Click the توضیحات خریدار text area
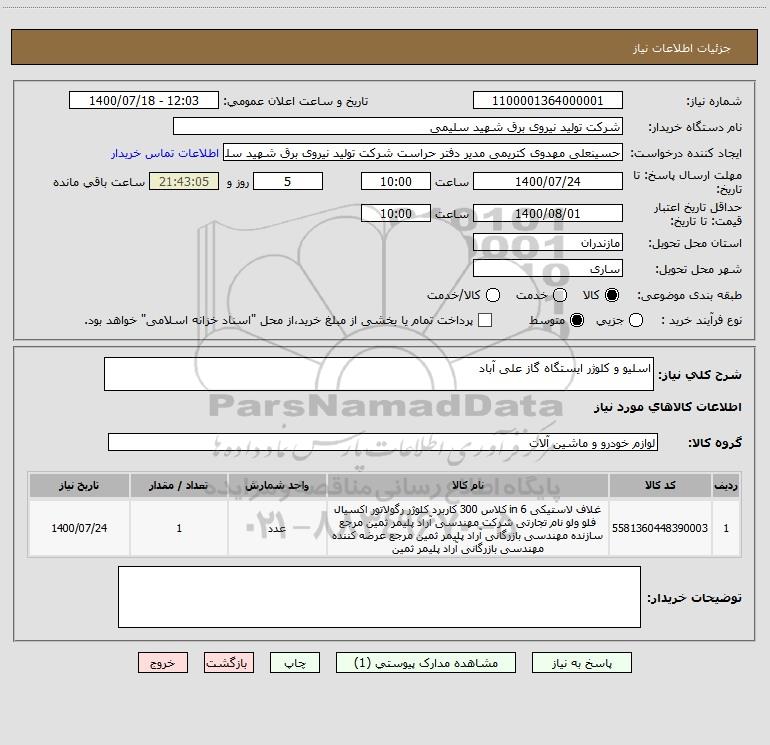770x745 pixels. [x=379, y=597]
